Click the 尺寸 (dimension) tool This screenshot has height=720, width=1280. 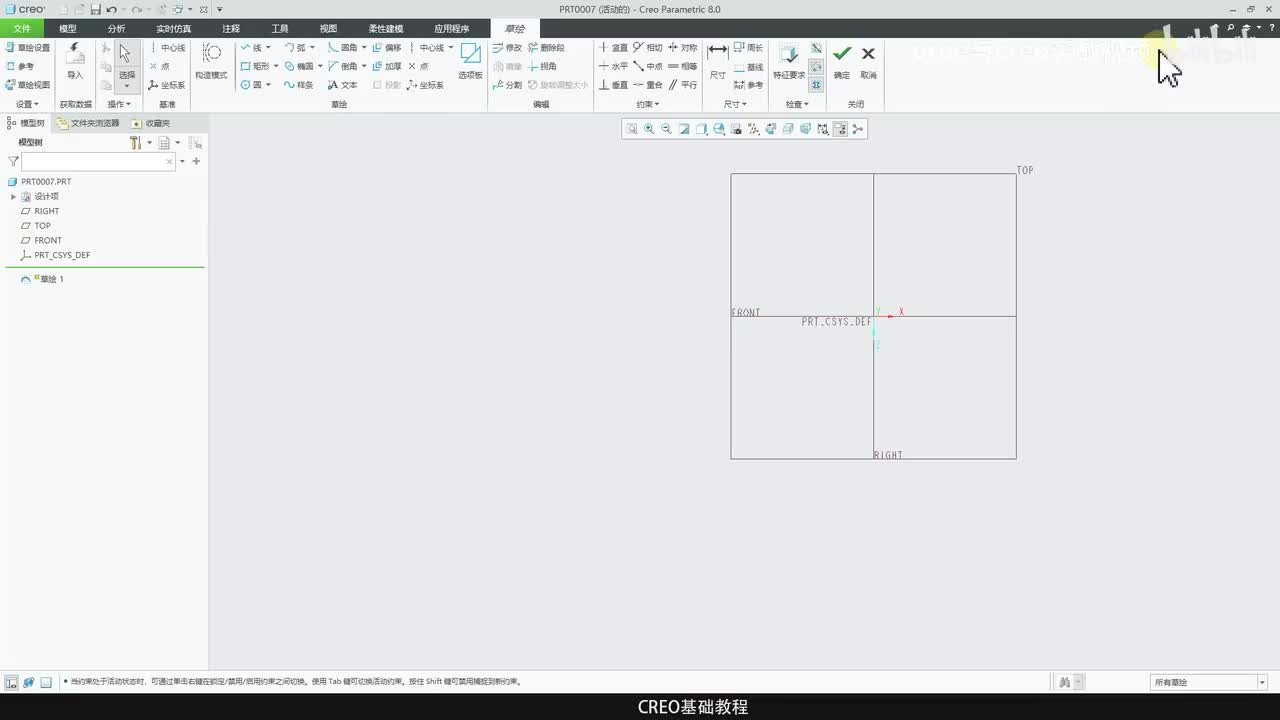(718, 61)
